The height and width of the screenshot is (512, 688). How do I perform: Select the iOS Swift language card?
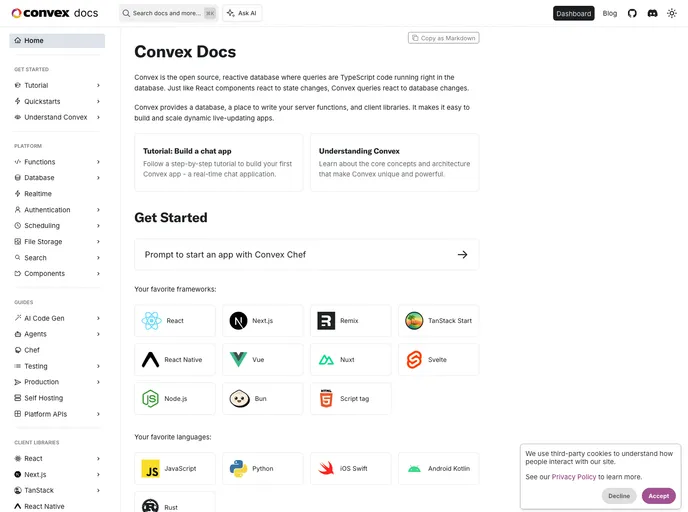(x=350, y=468)
